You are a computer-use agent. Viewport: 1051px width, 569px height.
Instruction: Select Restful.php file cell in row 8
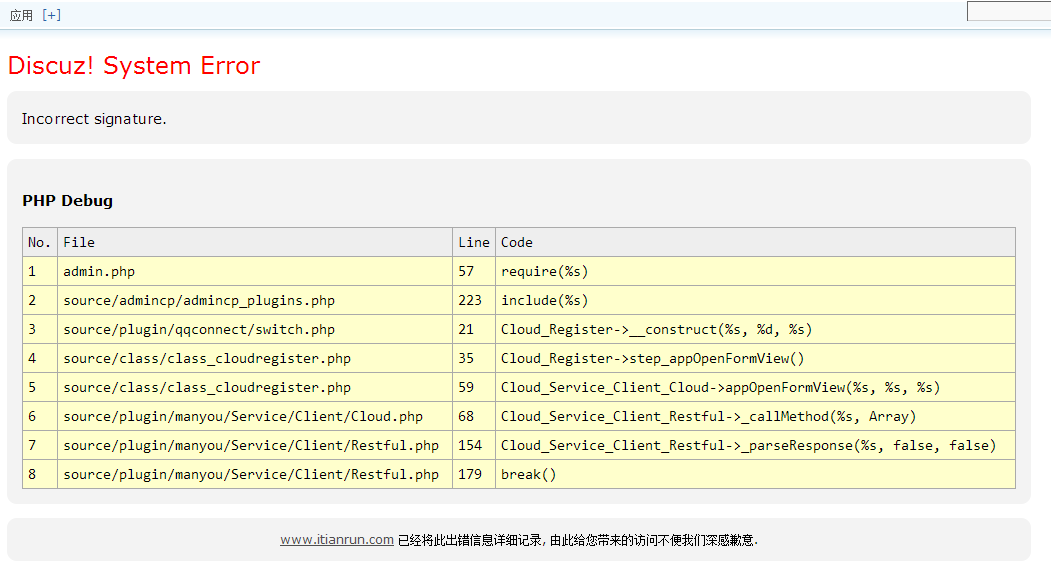(x=255, y=474)
